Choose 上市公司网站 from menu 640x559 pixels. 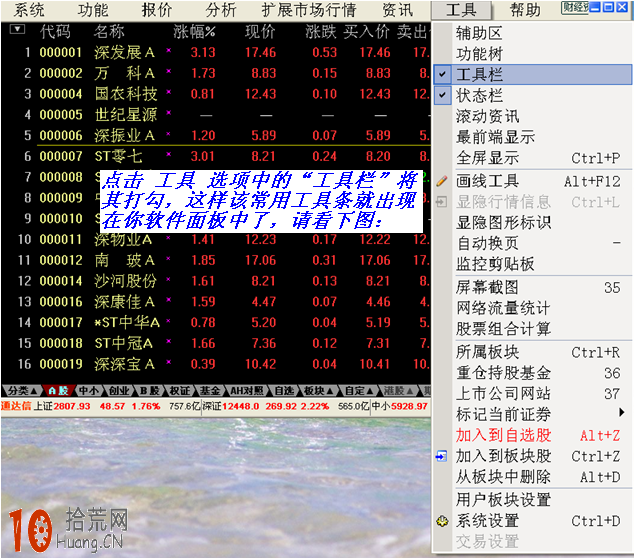(533, 394)
